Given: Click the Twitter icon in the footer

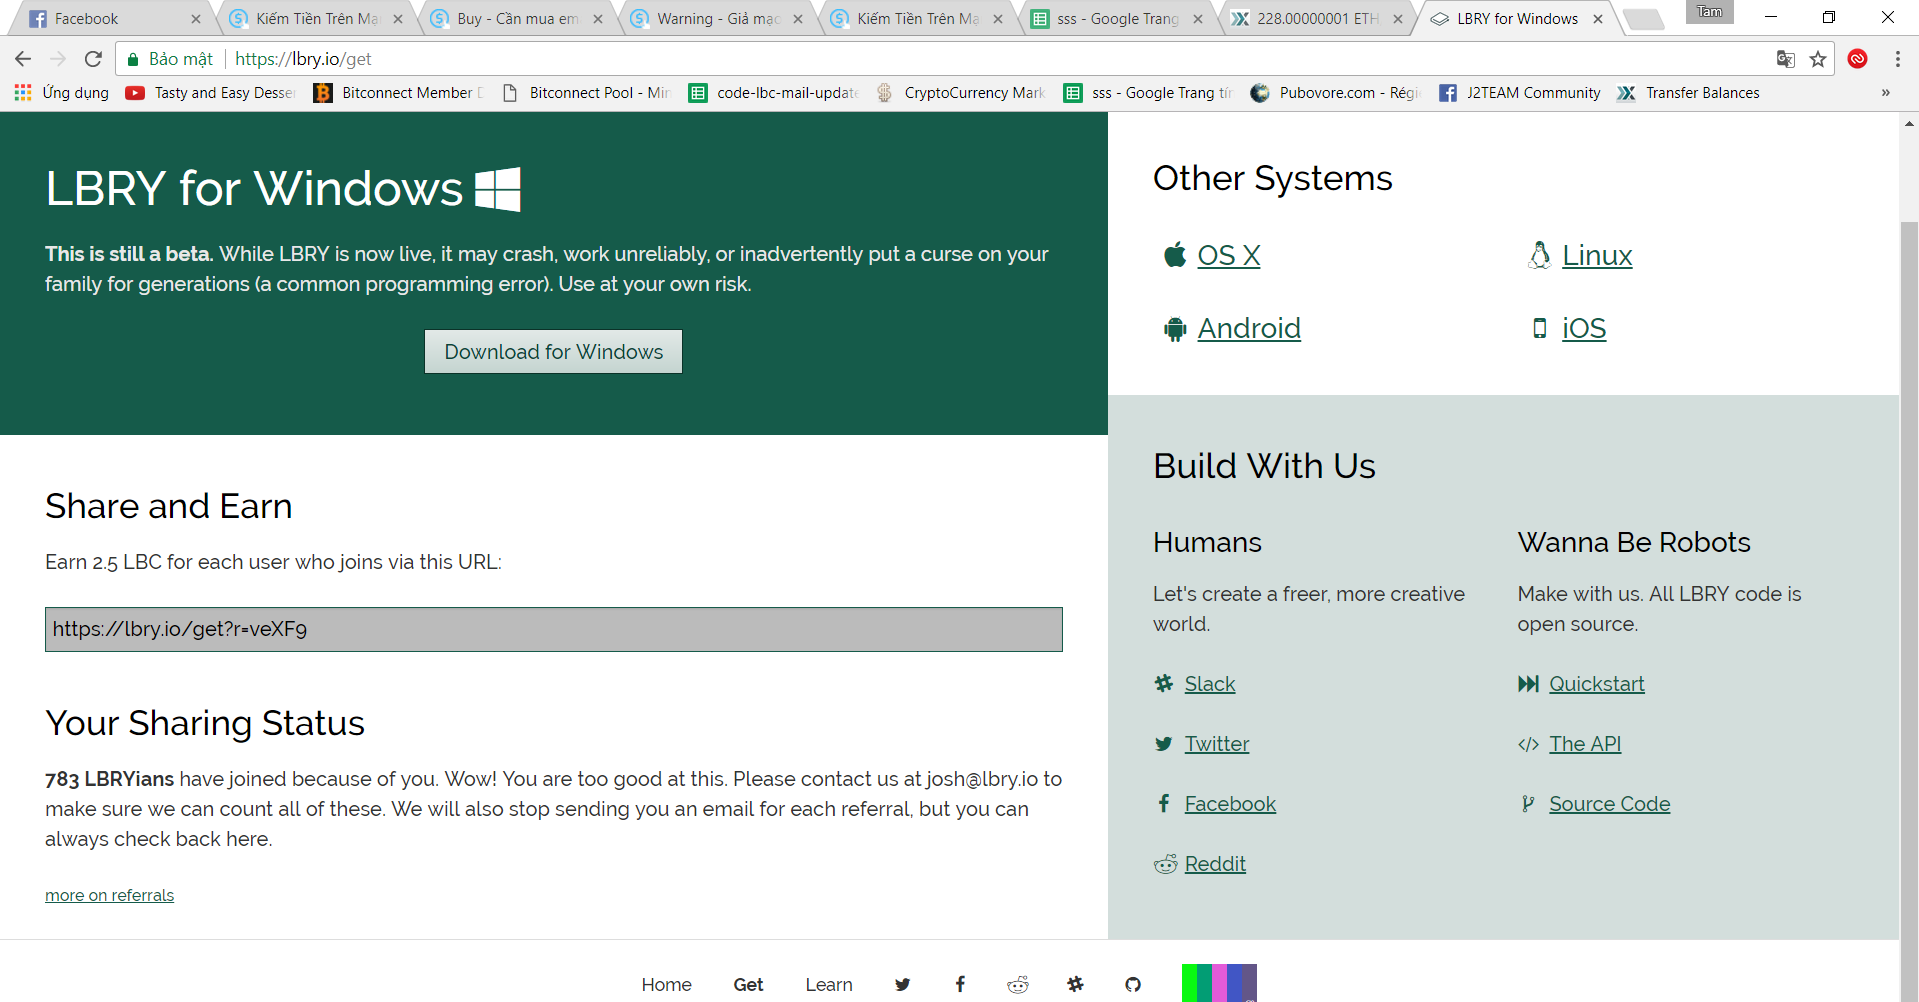Looking at the screenshot, I should click(x=902, y=984).
